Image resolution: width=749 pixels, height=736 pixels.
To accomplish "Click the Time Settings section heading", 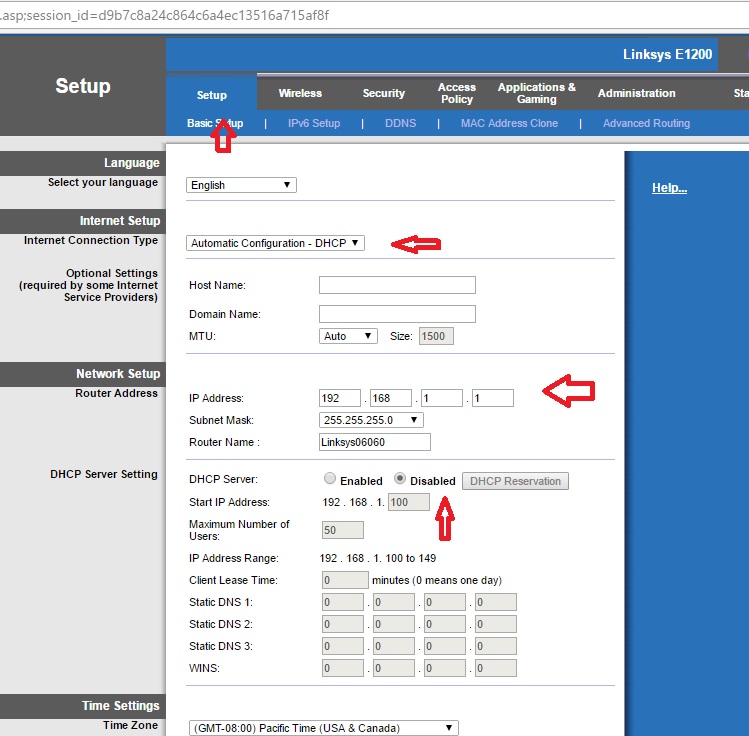I will (120, 705).
